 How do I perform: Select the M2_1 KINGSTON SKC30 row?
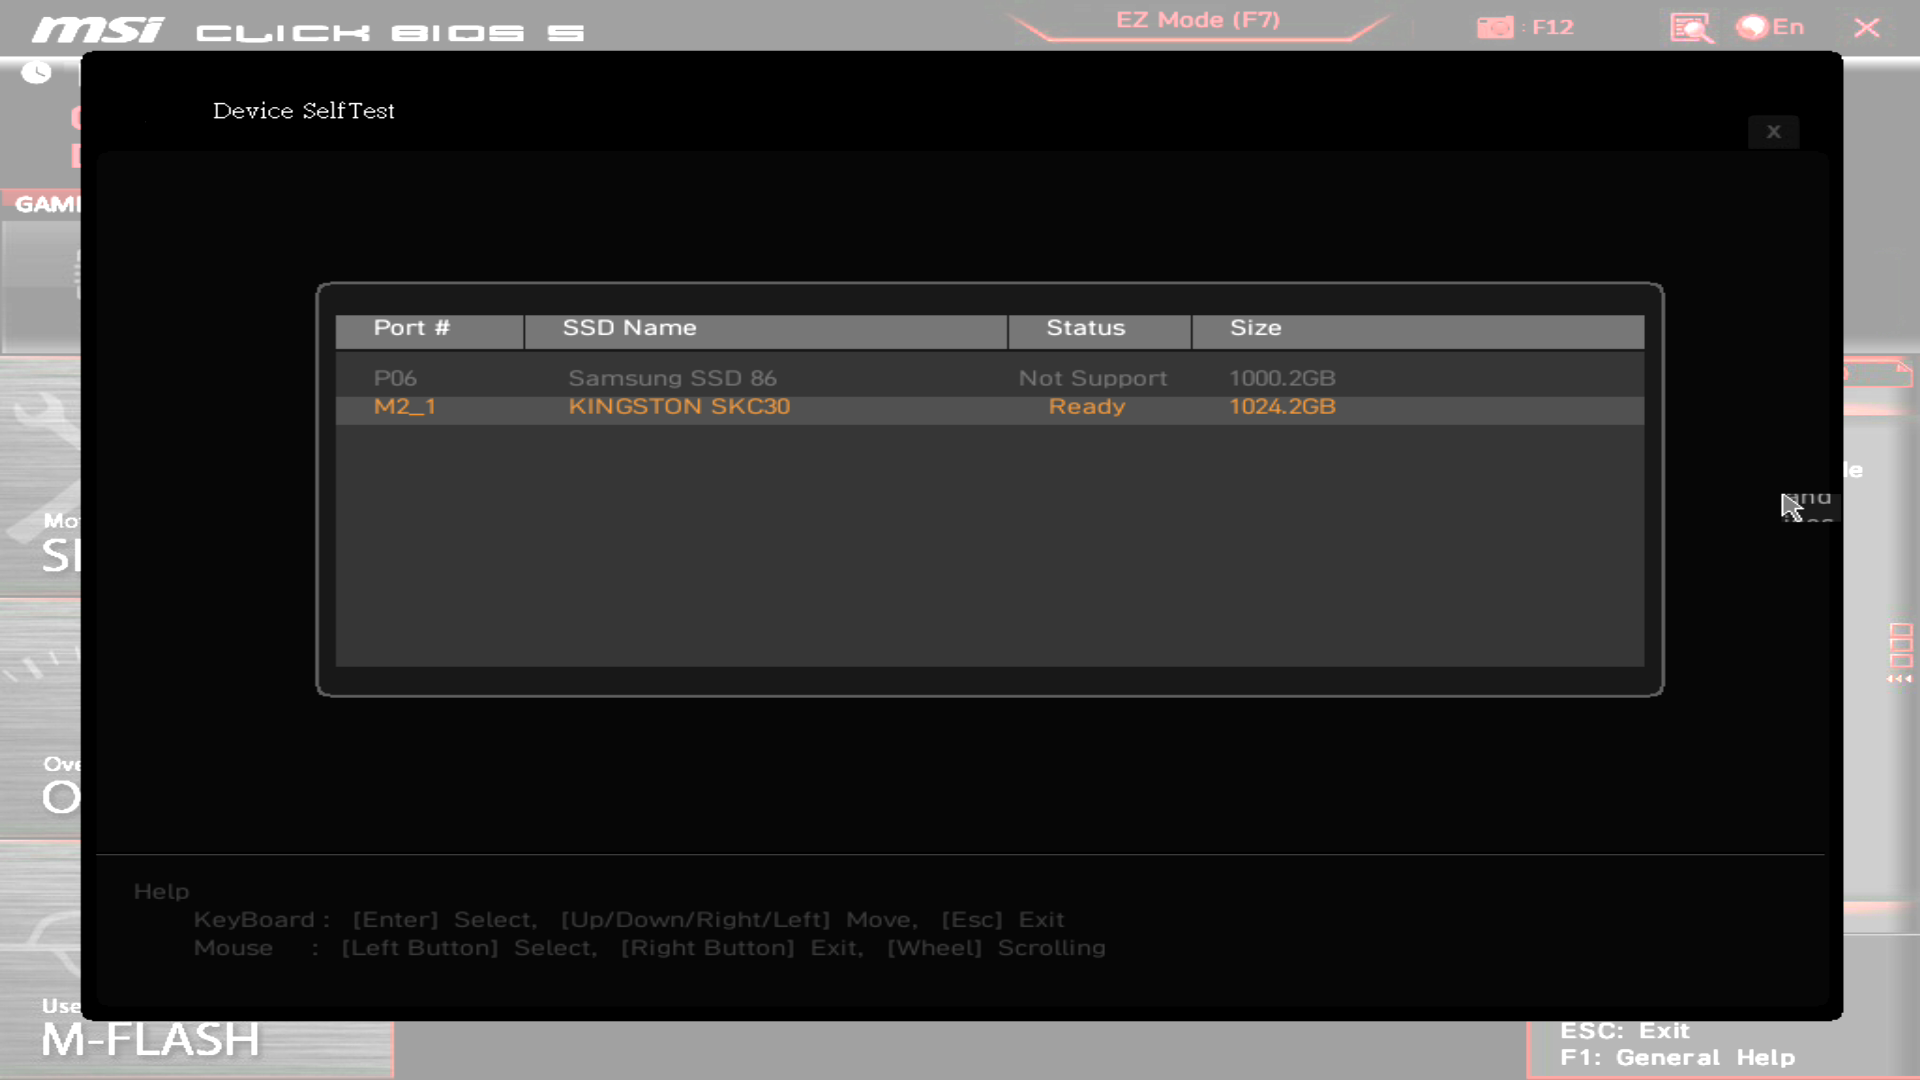679,407
